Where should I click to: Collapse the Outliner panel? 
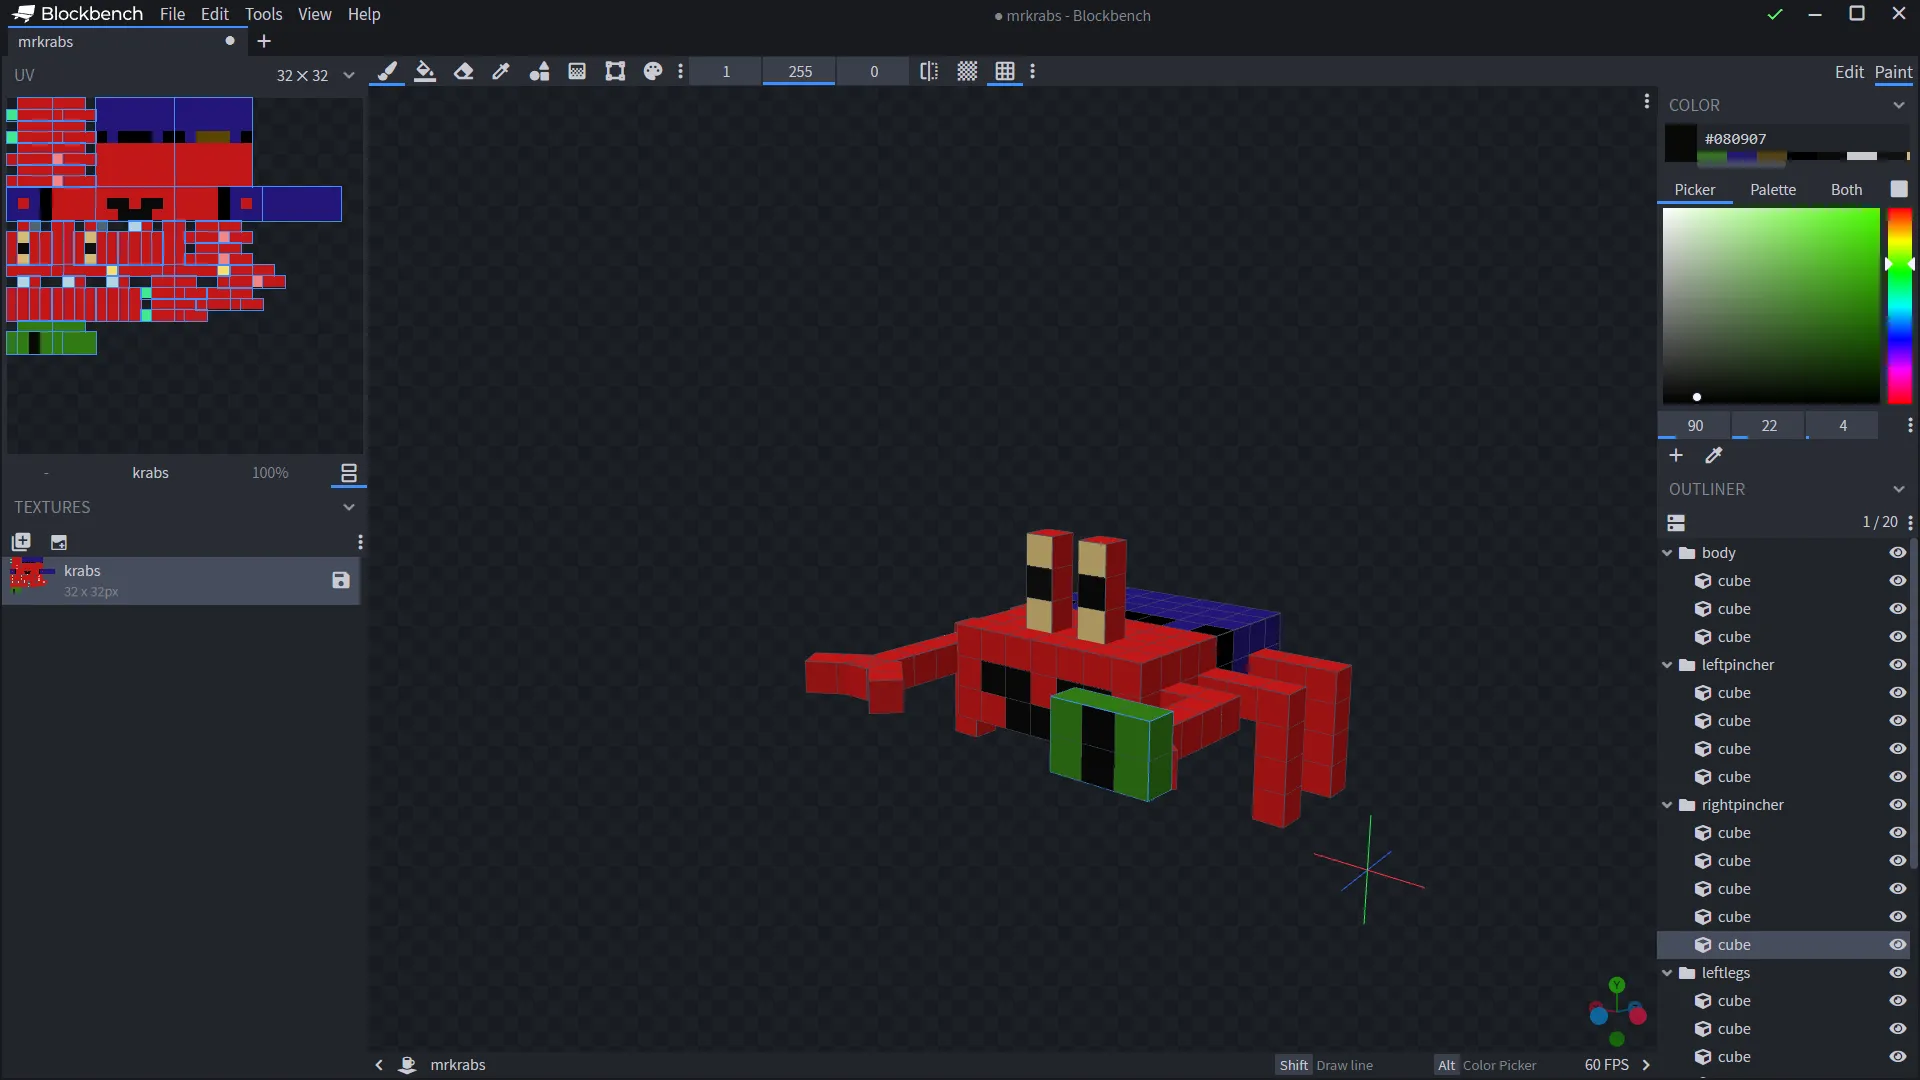[x=1898, y=489]
